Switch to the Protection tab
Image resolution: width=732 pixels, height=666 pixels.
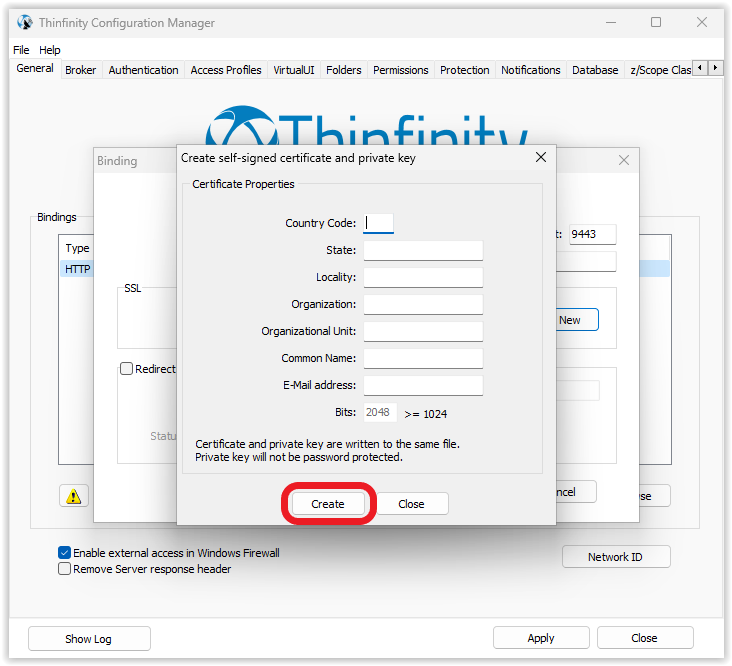point(465,70)
